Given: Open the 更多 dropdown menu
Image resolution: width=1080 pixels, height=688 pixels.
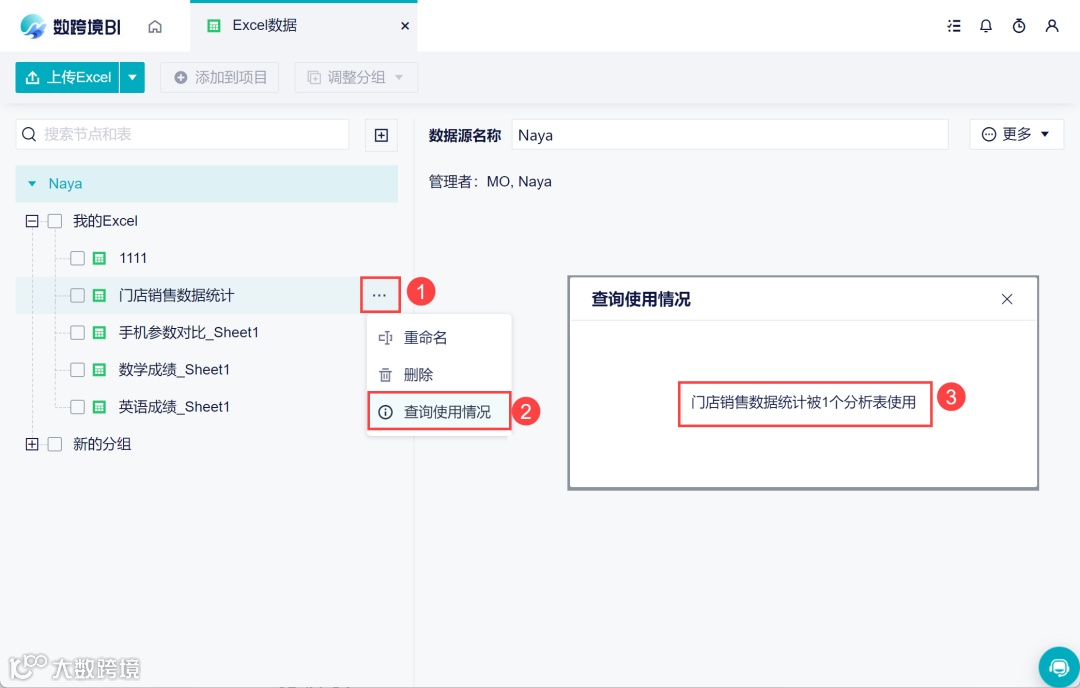Looking at the screenshot, I should [x=1016, y=133].
